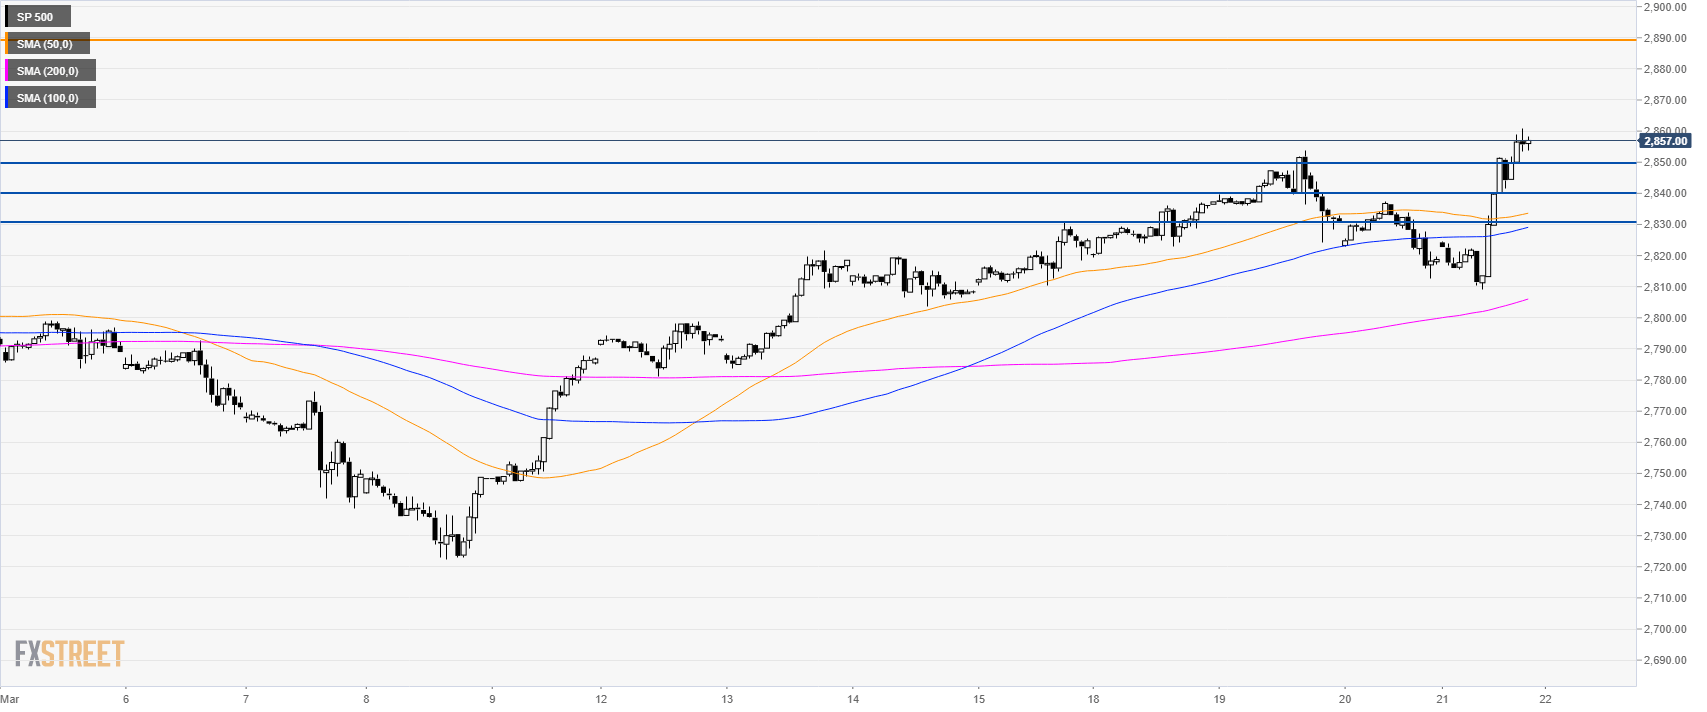
Task: Click the date label 7 on time axis
Action: (x=246, y=699)
